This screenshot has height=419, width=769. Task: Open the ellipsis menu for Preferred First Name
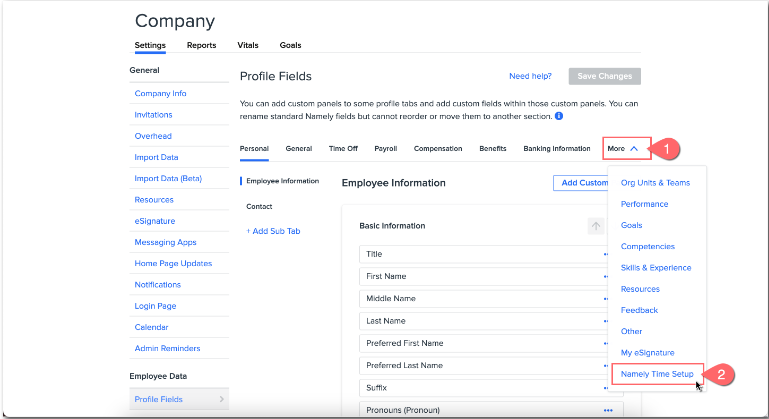point(606,343)
